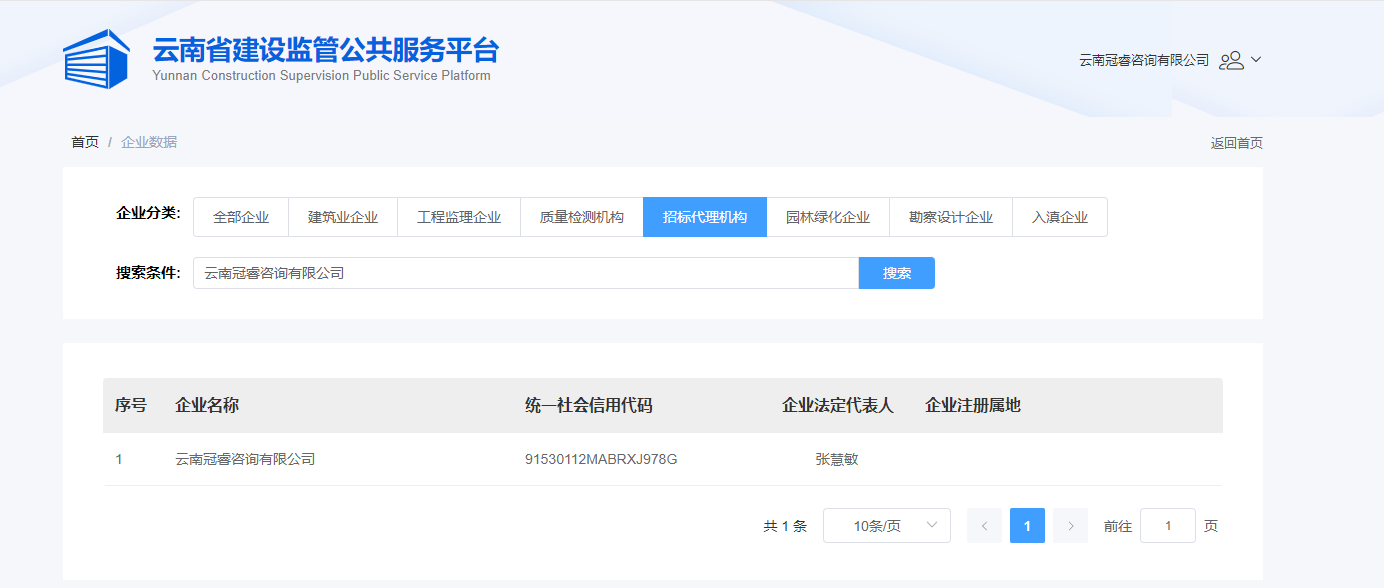Click the platform title 云南省建设监管公共服务平台
The width and height of the screenshot is (1384, 588).
325,50
